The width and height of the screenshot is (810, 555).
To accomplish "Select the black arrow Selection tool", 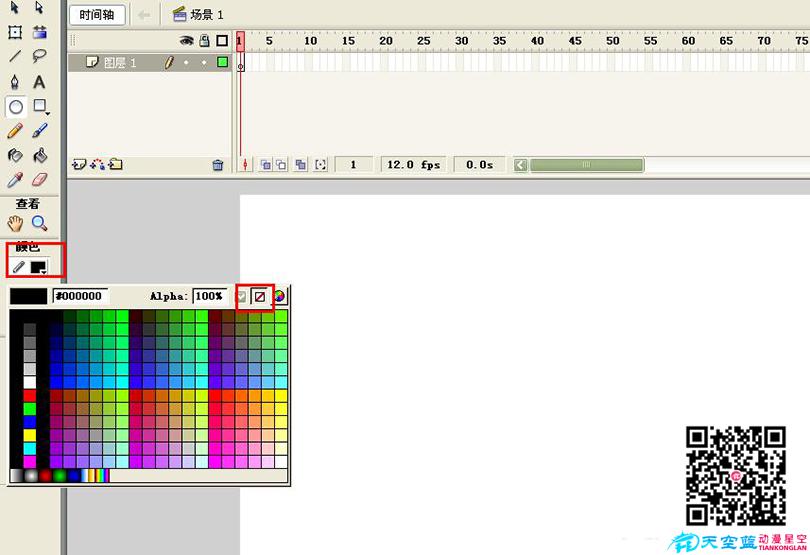I will click(x=14, y=8).
